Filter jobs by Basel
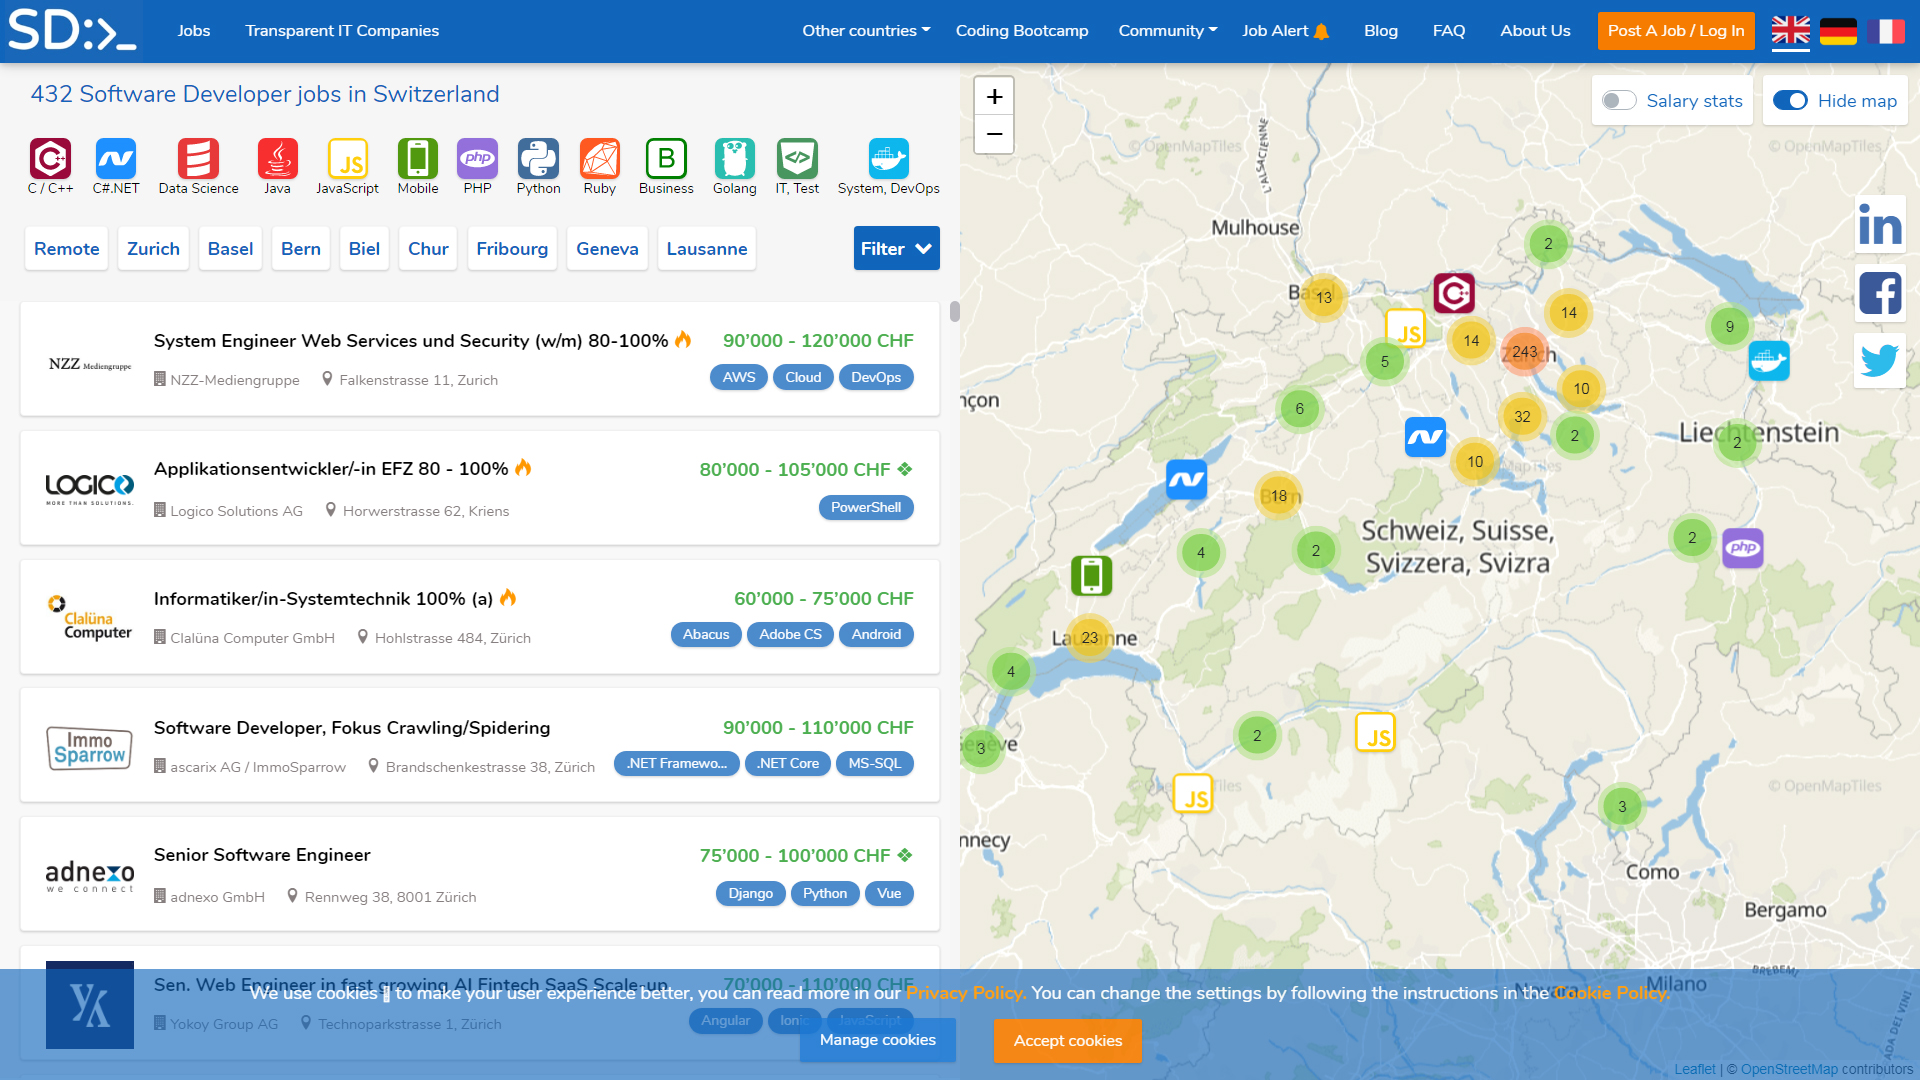Screen dimensions: 1920x1080 pos(230,248)
